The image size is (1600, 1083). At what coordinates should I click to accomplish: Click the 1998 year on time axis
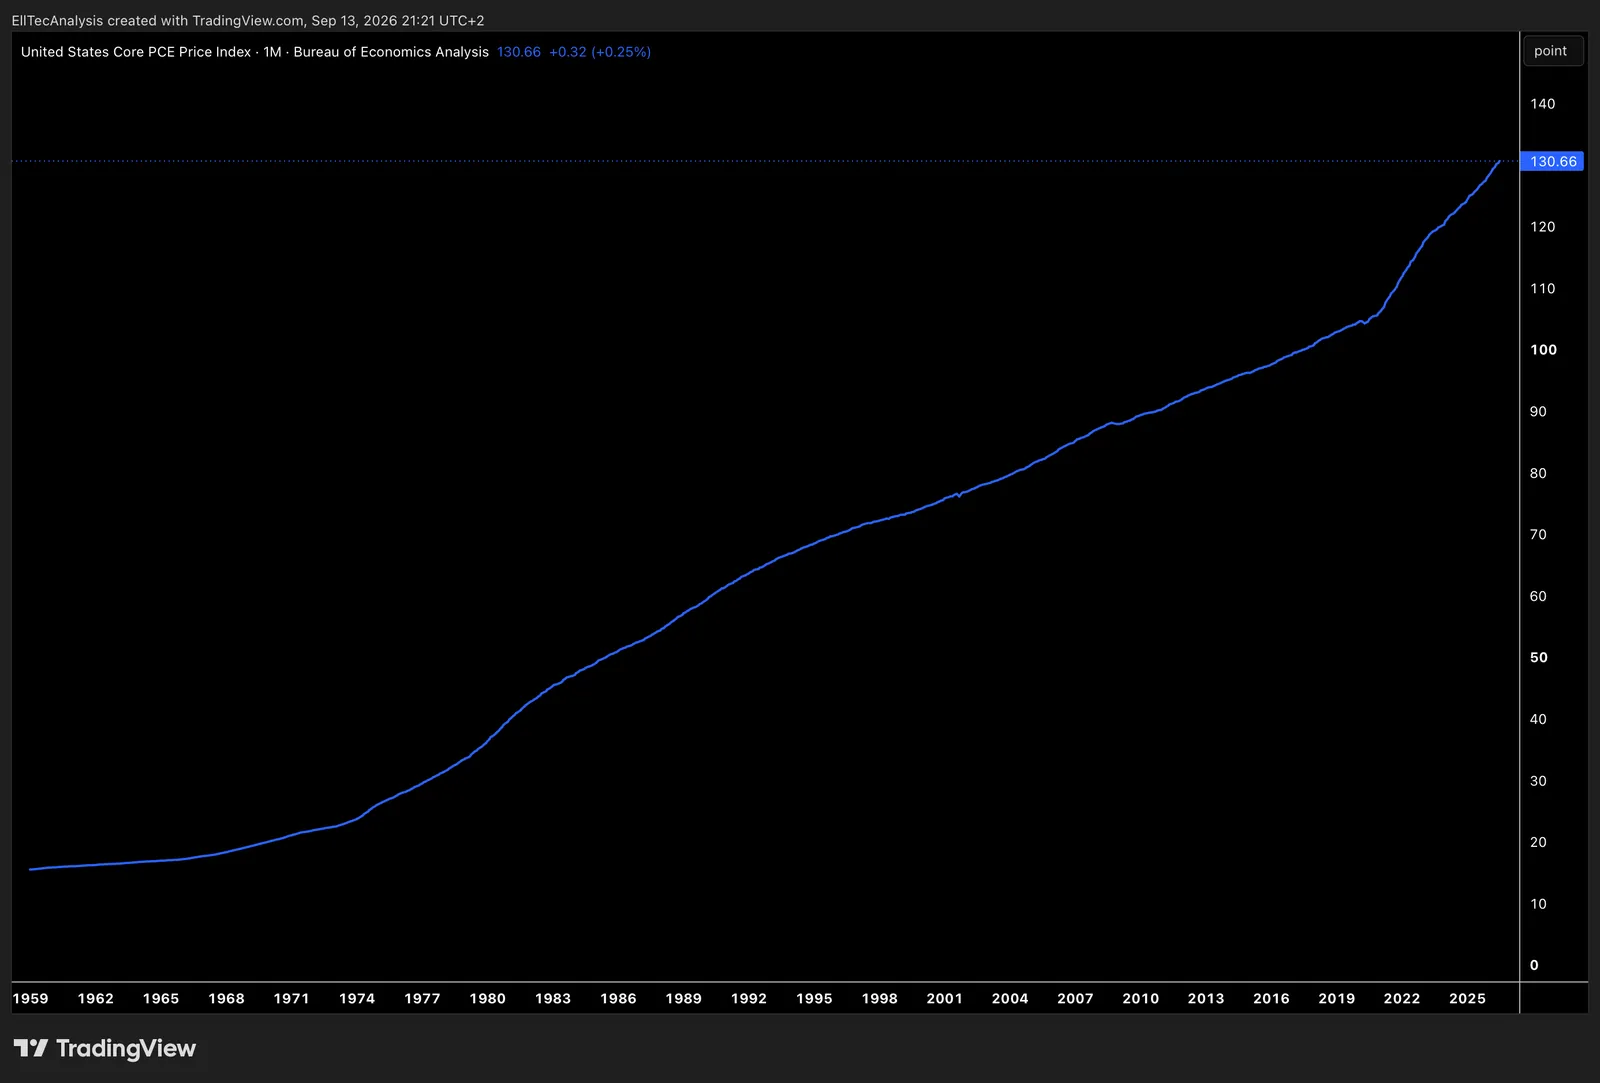pyautogui.click(x=880, y=998)
